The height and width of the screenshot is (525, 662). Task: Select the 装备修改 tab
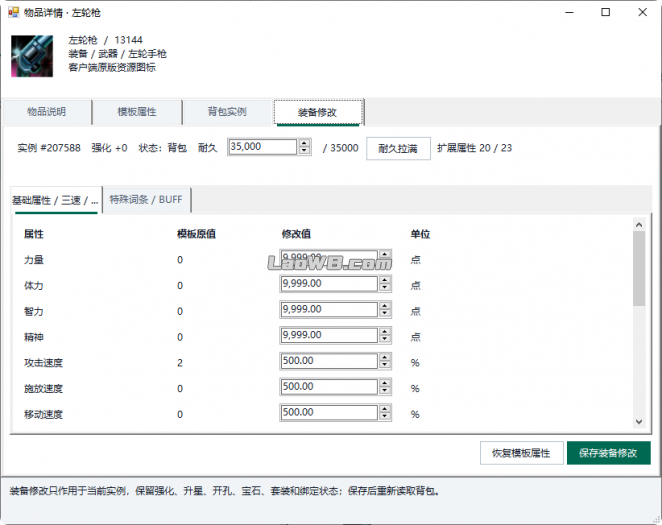pos(318,112)
